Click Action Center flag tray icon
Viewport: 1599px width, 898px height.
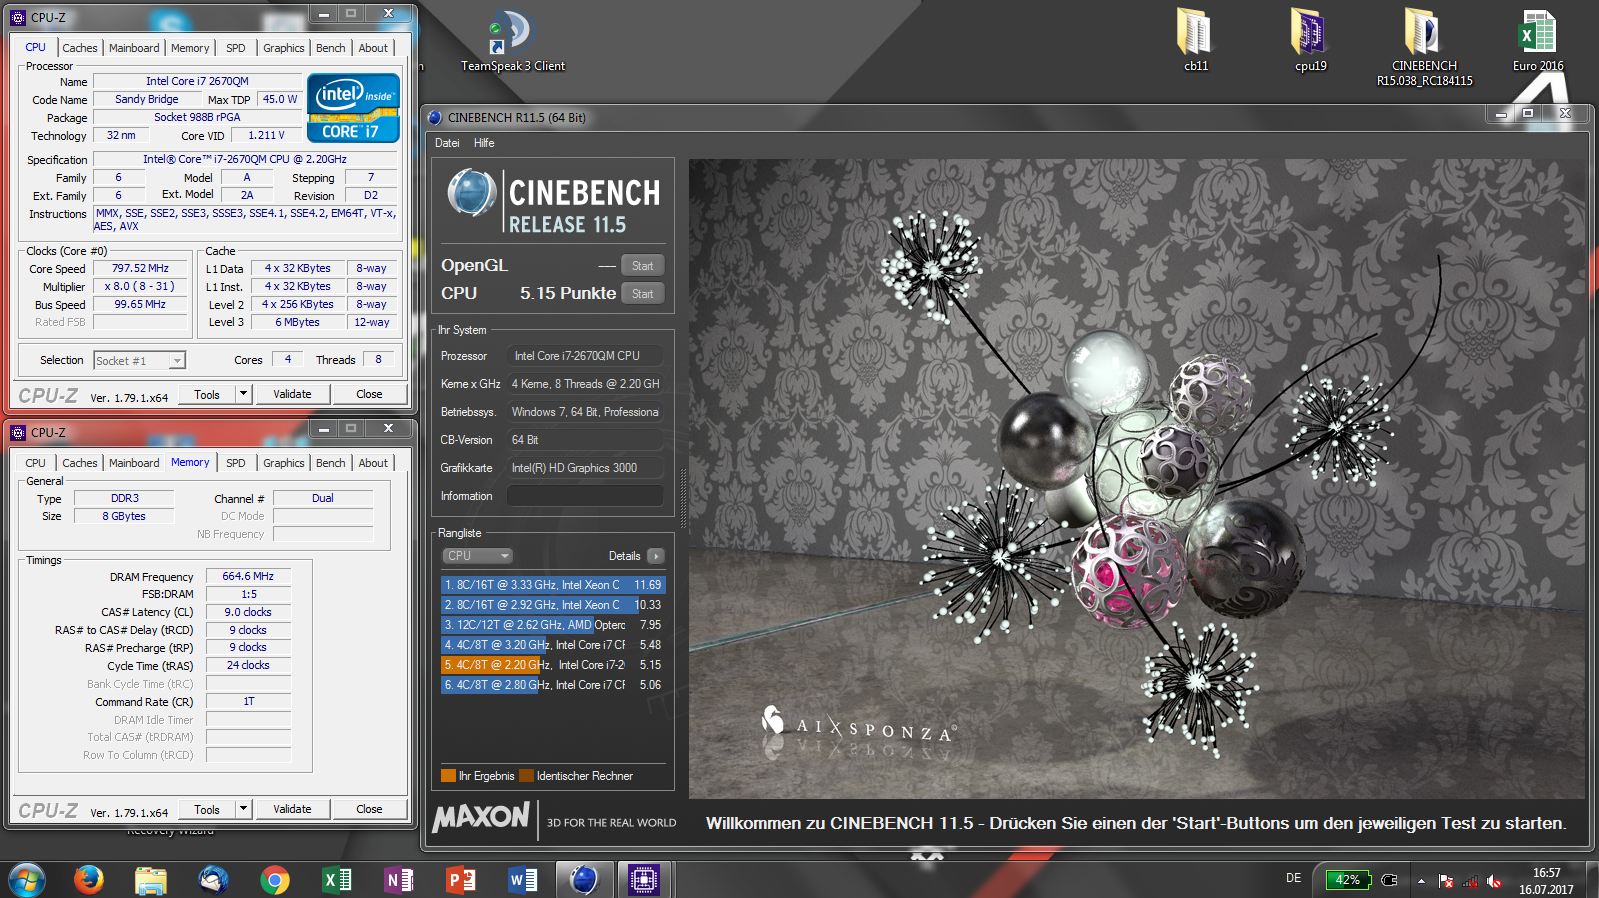pyautogui.click(x=1445, y=881)
